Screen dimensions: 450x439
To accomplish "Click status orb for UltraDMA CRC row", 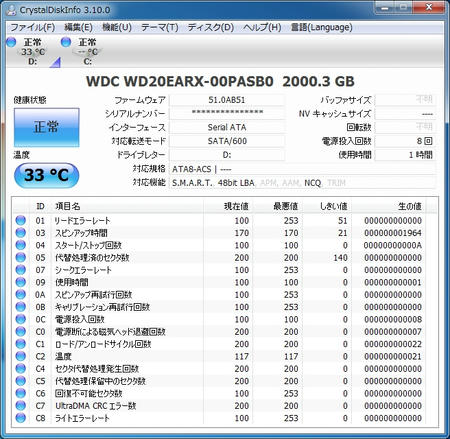I will coord(21,405).
